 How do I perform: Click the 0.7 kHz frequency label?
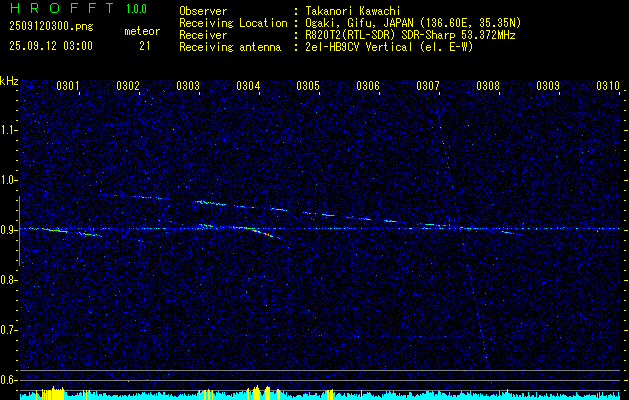click(x=8, y=330)
